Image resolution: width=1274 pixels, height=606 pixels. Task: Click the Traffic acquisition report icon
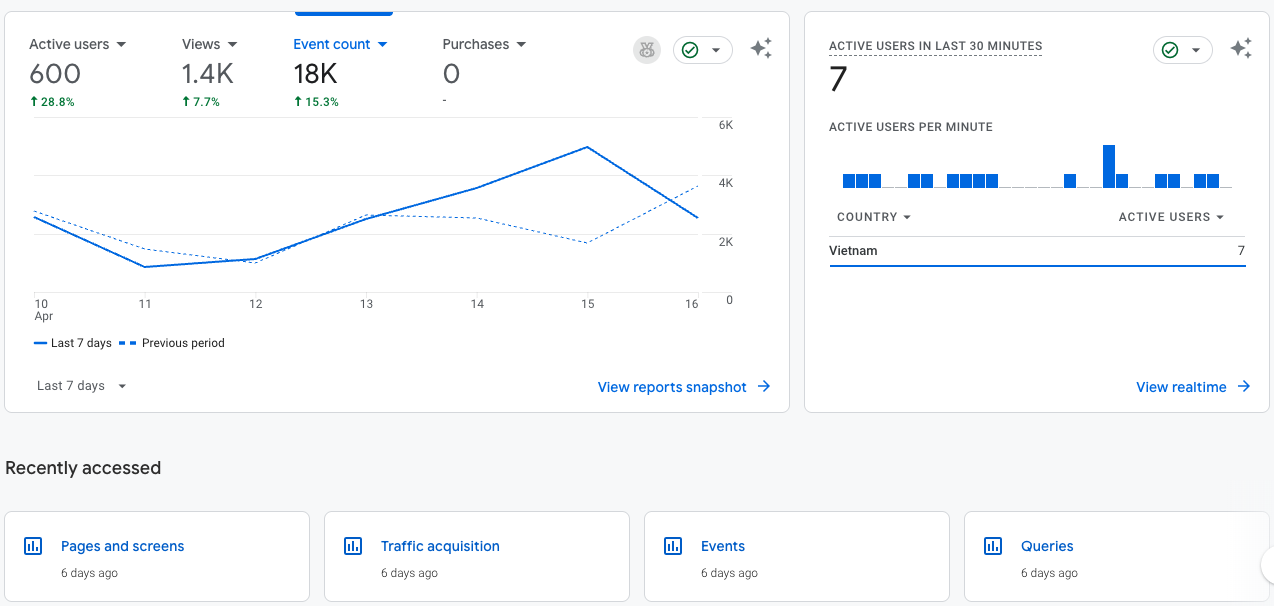(x=353, y=546)
